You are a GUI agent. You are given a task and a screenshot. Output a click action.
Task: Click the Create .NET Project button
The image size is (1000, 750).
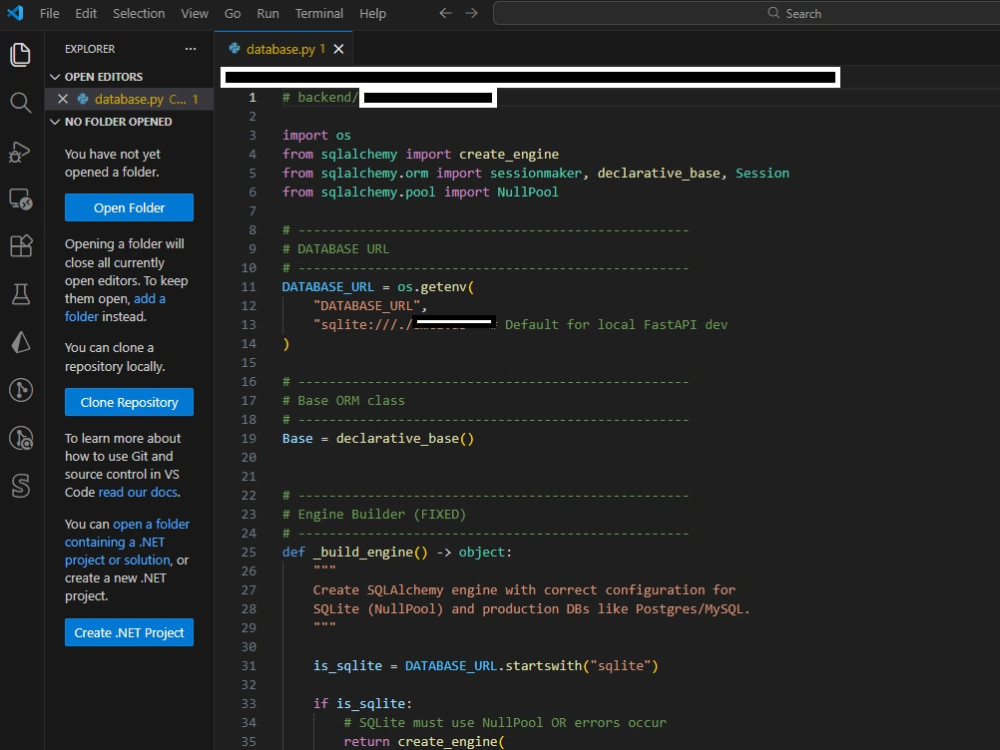(x=129, y=632)
